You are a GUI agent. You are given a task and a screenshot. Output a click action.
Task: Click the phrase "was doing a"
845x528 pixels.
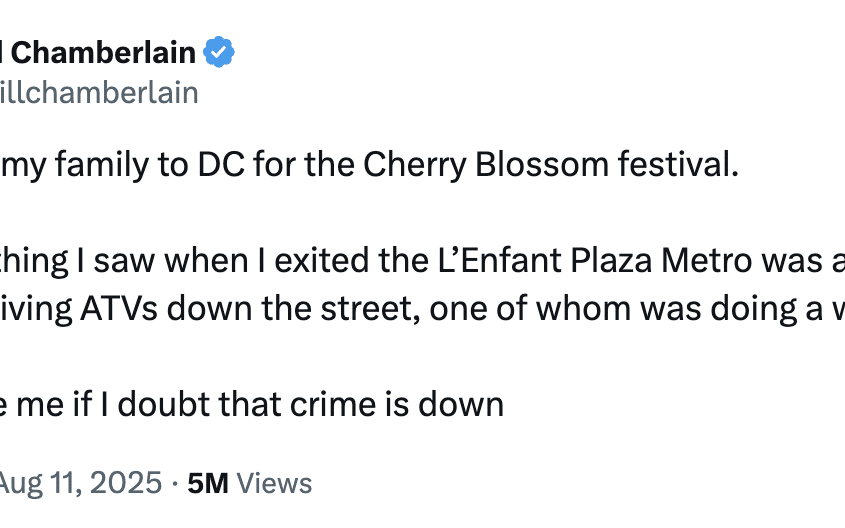coord(746,309)
